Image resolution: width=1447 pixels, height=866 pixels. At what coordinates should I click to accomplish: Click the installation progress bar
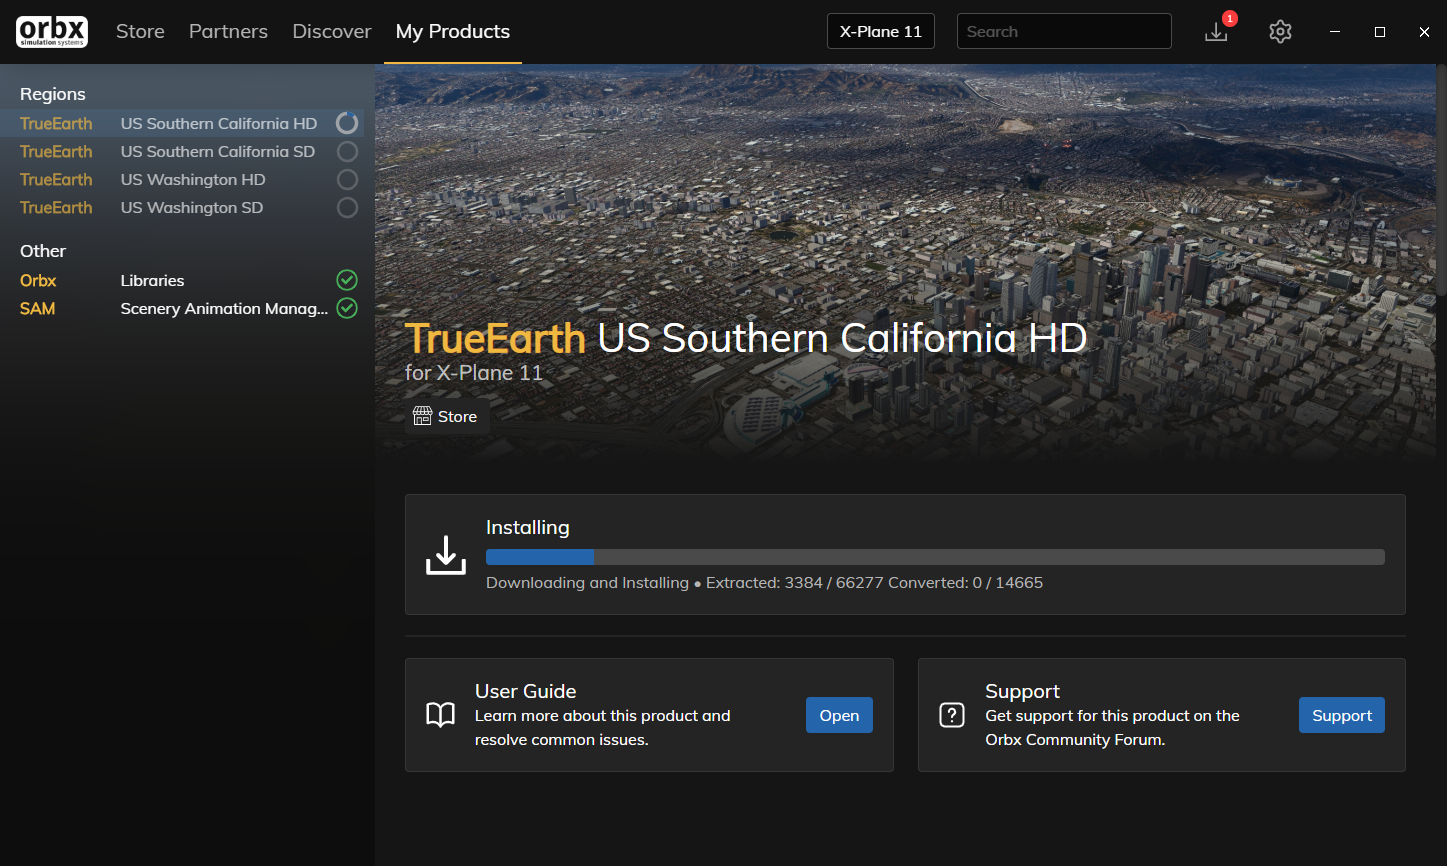935,557
